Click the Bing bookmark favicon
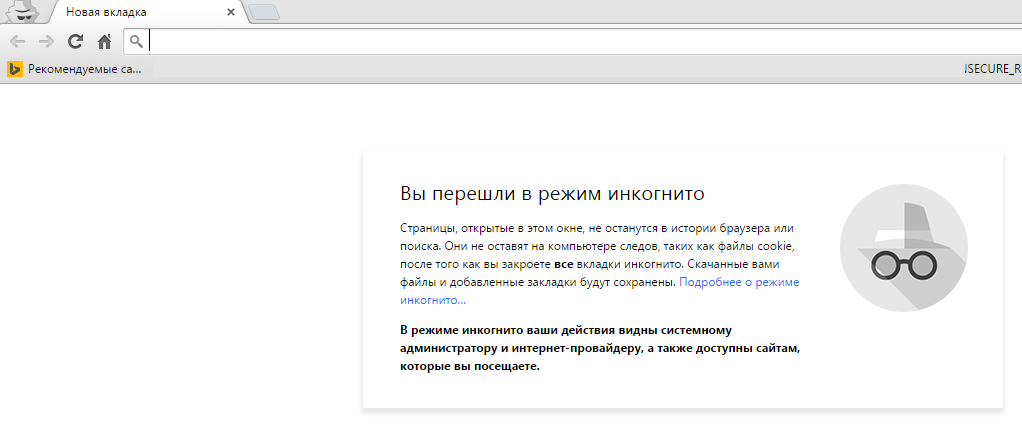 (x=15, y=69)
